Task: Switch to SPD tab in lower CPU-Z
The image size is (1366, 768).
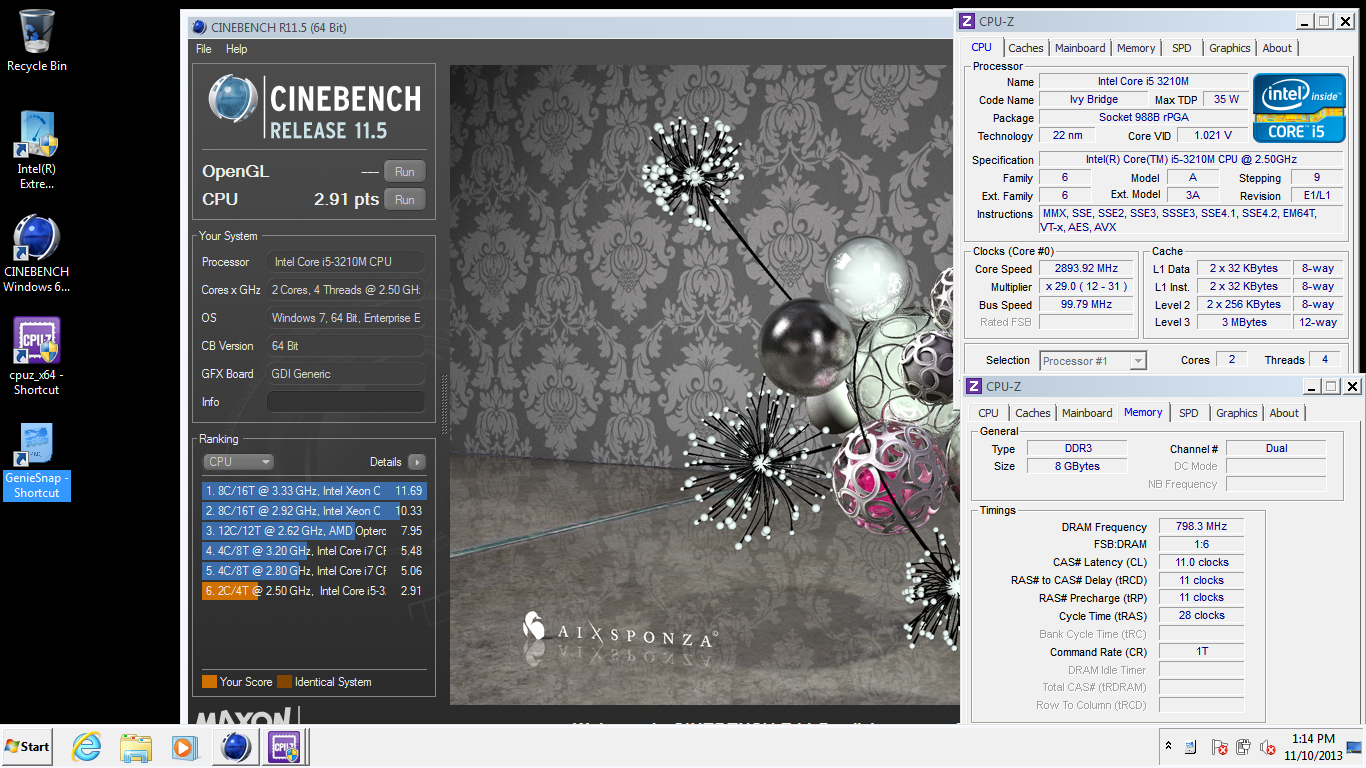Action: (1188, 413)
